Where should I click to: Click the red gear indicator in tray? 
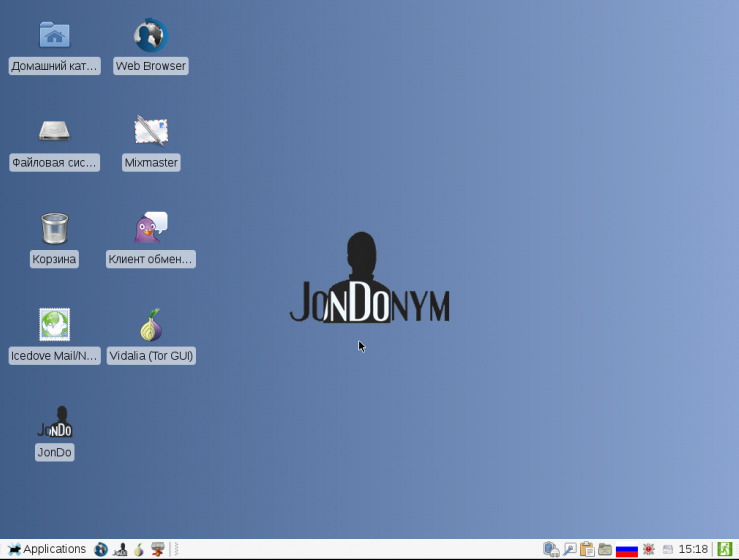pos(649,549)
